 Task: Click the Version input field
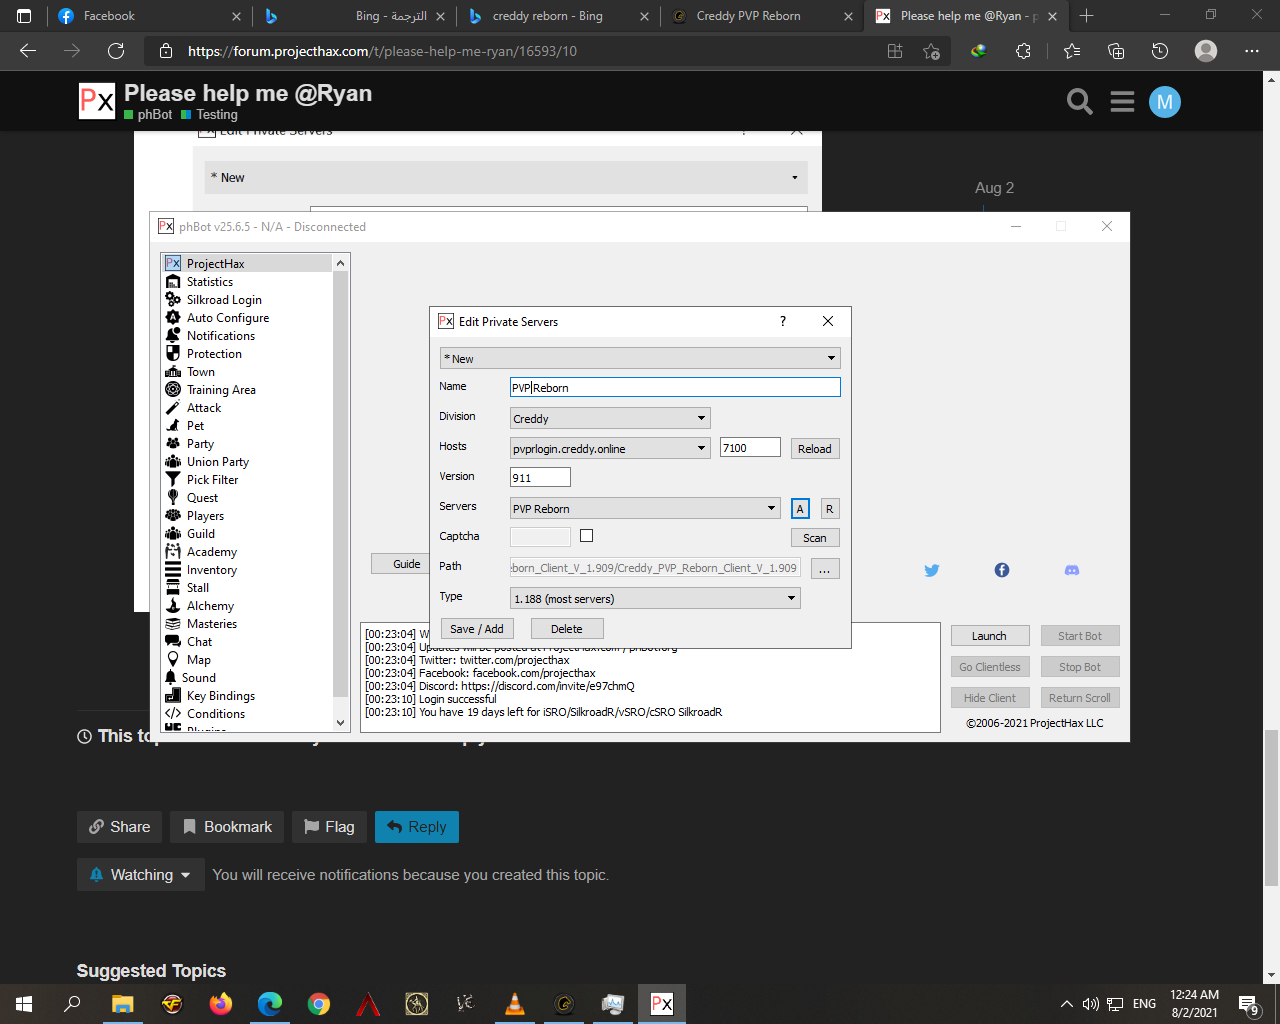pyautogui.click(x=540, y=478)
